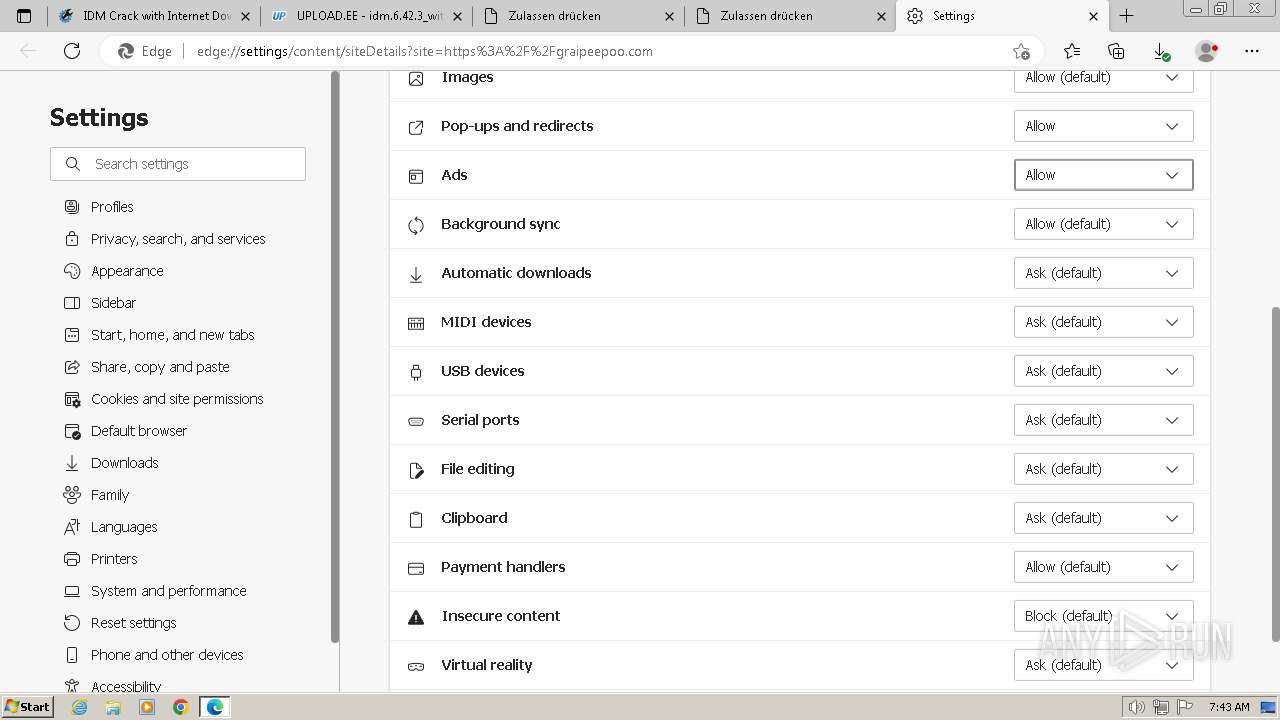Open the Automatic downloads dropdown
Image resolution: width=1280 pixels, height=720 pixels.
[1103, 273]
